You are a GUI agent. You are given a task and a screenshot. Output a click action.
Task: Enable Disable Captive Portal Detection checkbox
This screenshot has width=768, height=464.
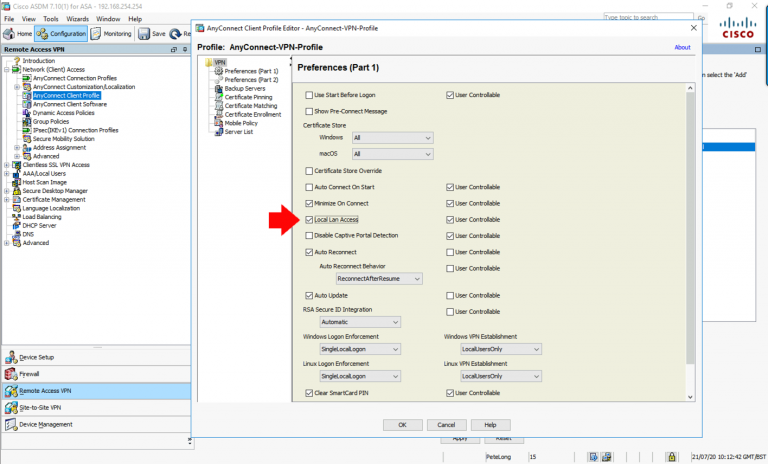click(309, 236)
